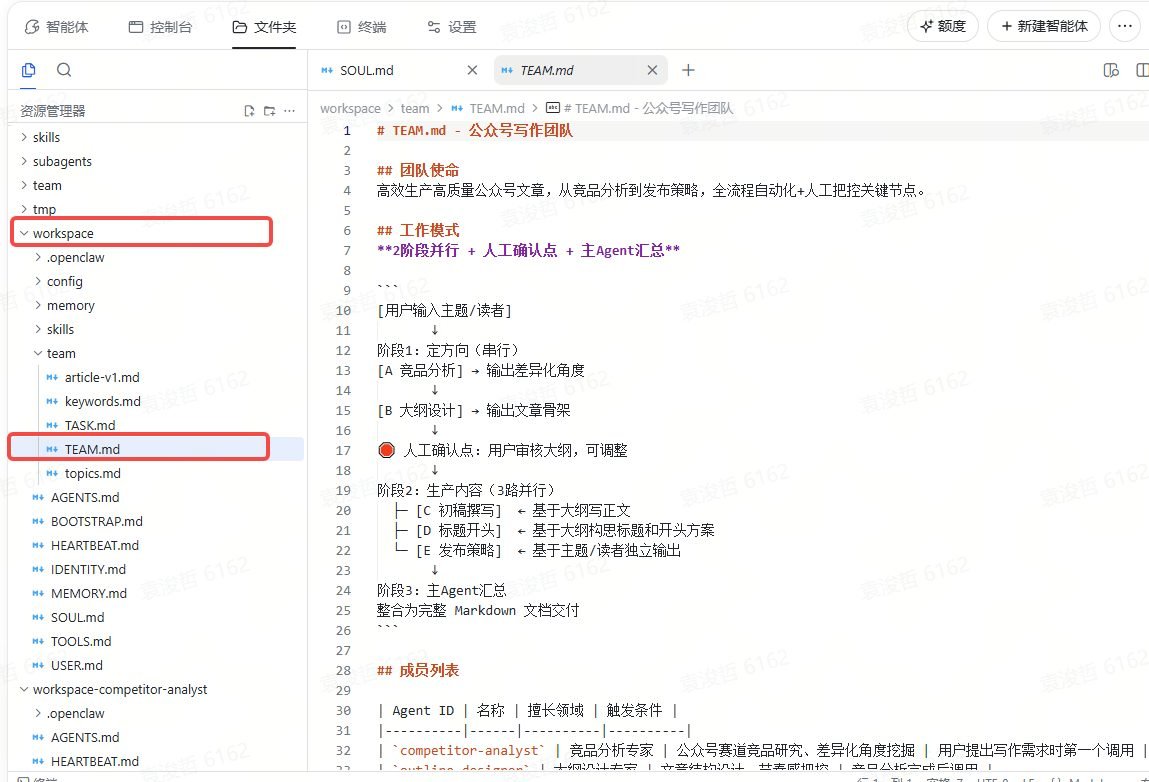Open the three-dot more menu at top right

(1125, 26)
